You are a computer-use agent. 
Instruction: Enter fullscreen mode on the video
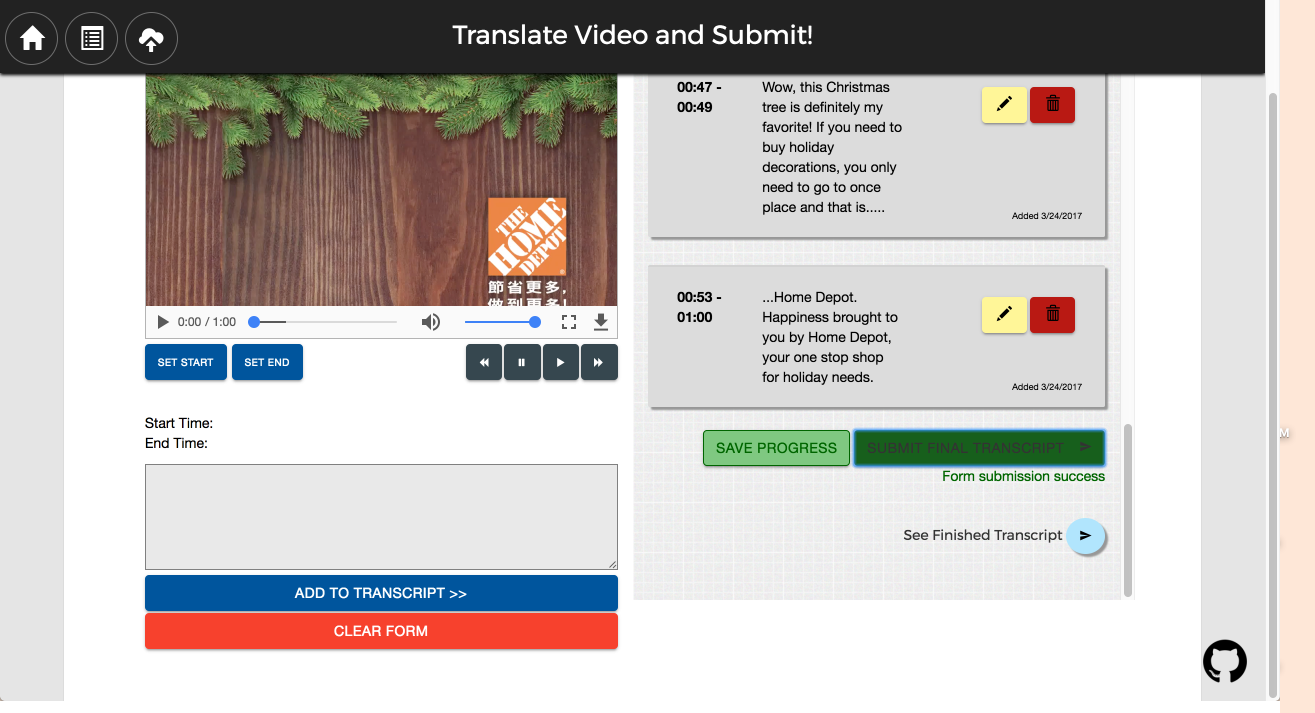569,322
